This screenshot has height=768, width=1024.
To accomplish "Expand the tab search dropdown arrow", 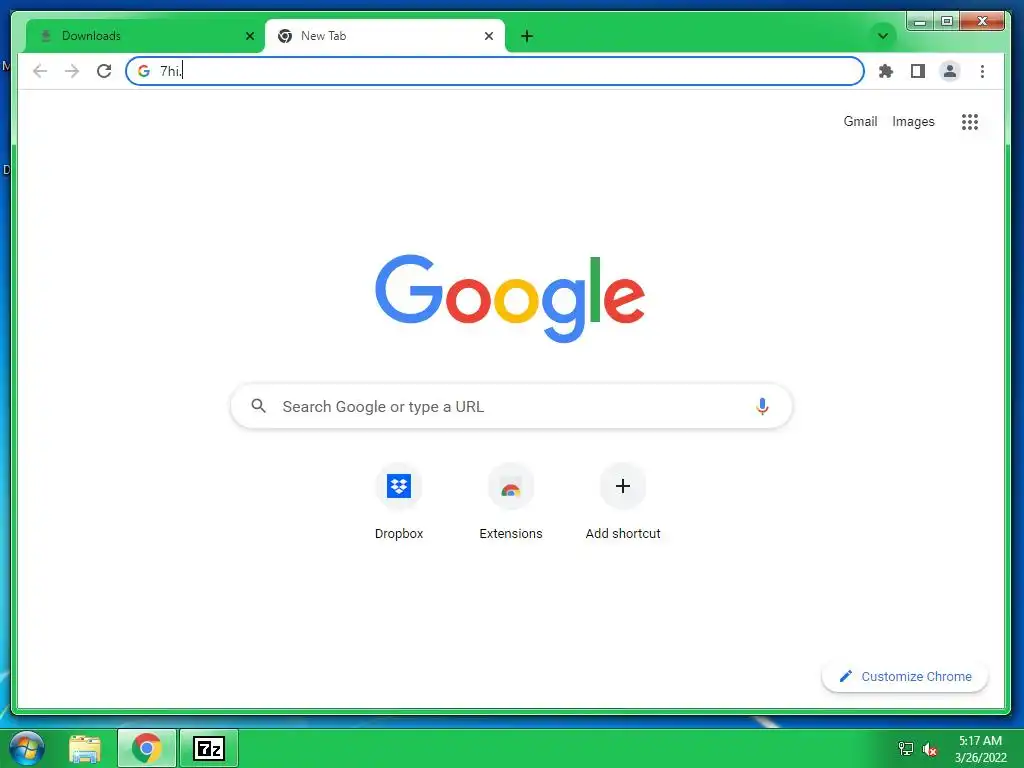I will 882,36.
